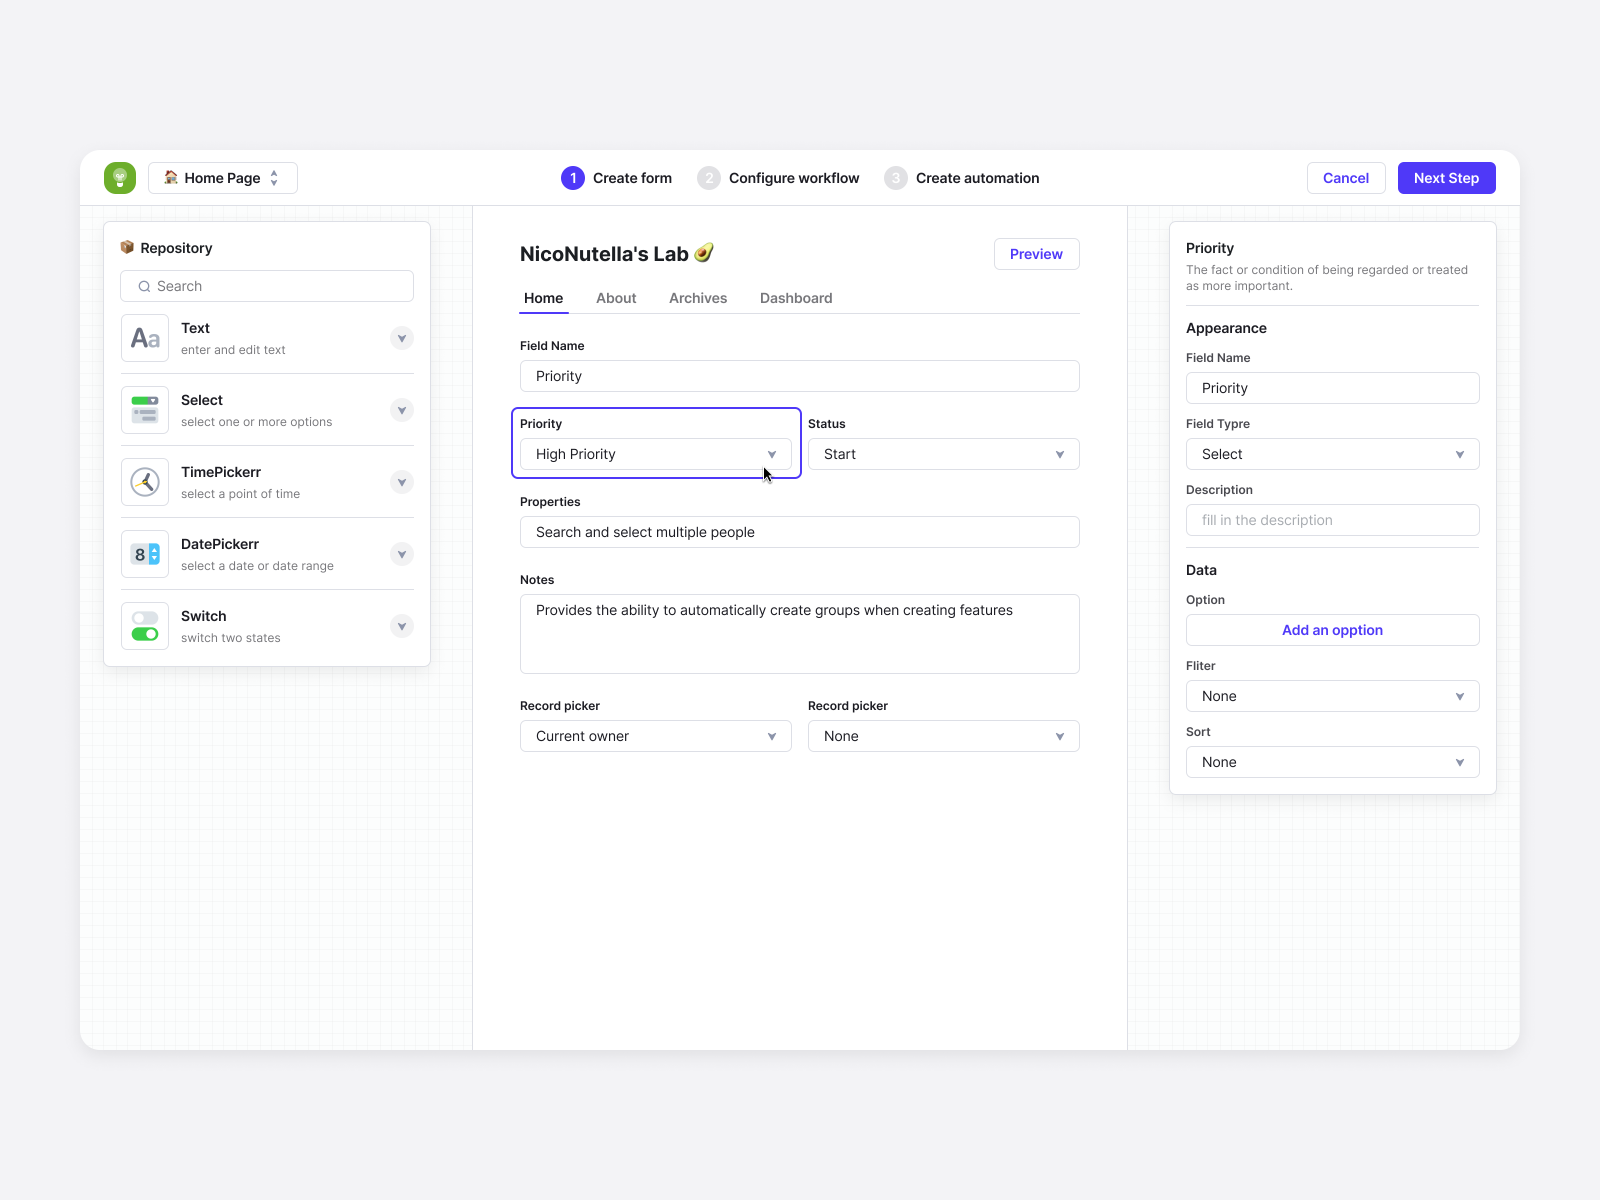Click the Add an option button
The image size is (1600, 1200).
[1332, 630]
